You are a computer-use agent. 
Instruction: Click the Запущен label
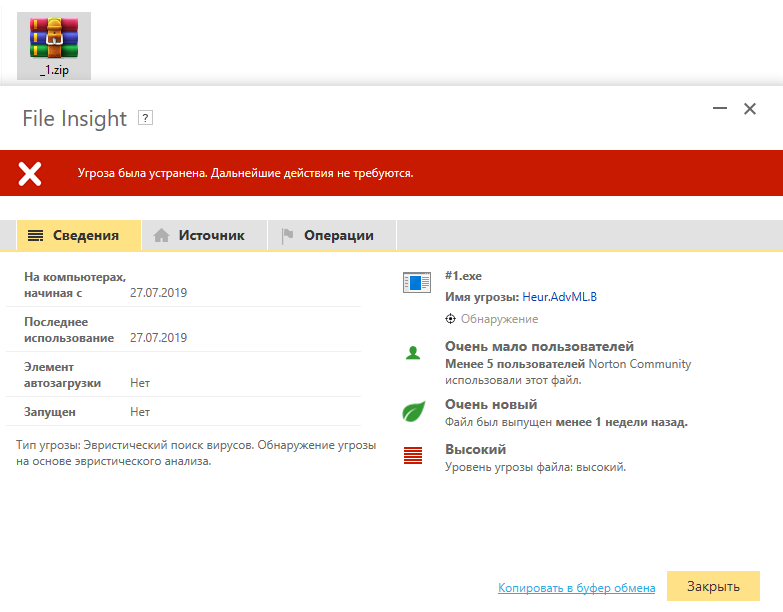pos(50,412)
